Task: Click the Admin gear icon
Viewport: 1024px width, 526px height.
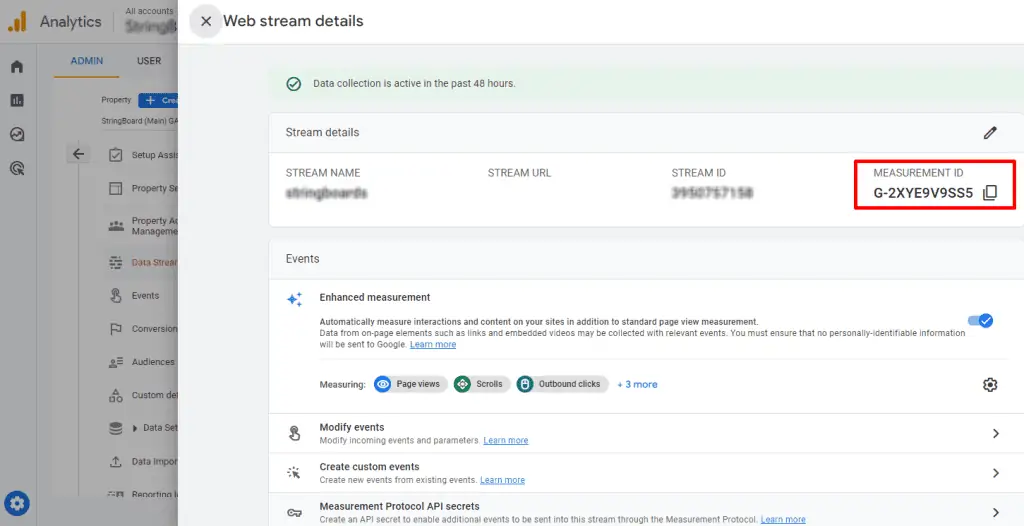Action: pos(18,503)
